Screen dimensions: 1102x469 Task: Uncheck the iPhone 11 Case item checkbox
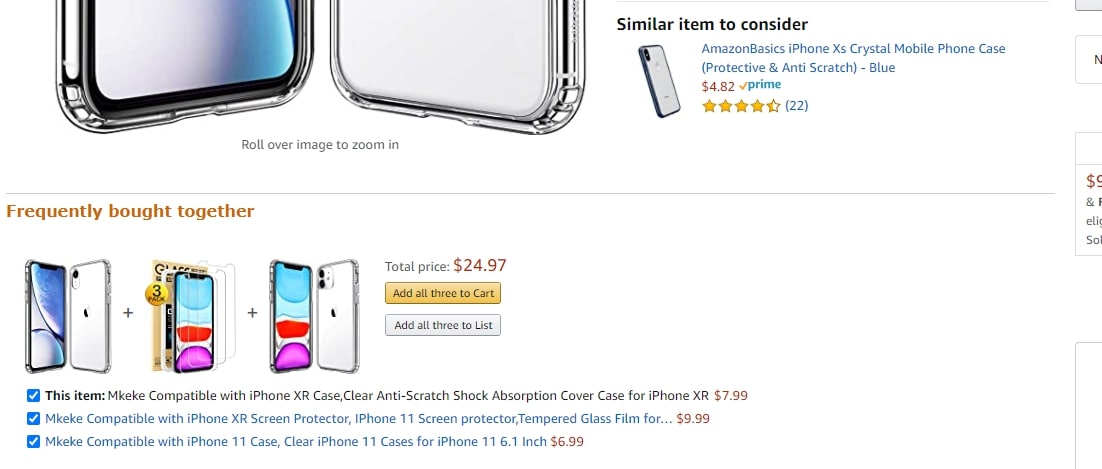34,441
